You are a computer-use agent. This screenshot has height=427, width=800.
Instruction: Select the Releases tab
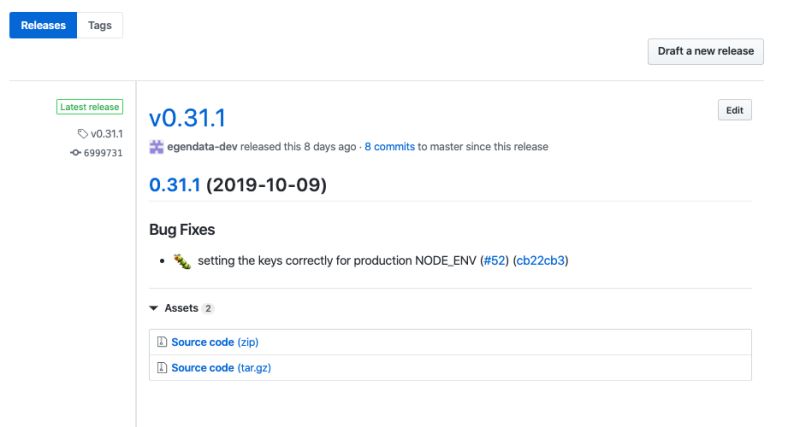(x=43, y=25)
